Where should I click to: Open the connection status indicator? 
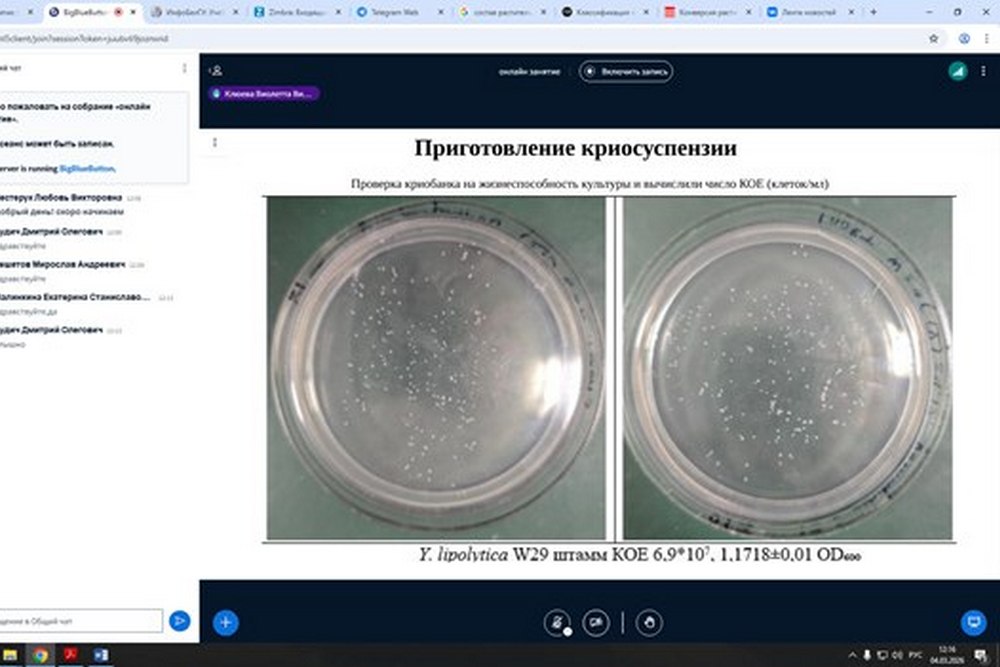pos(957,71)
